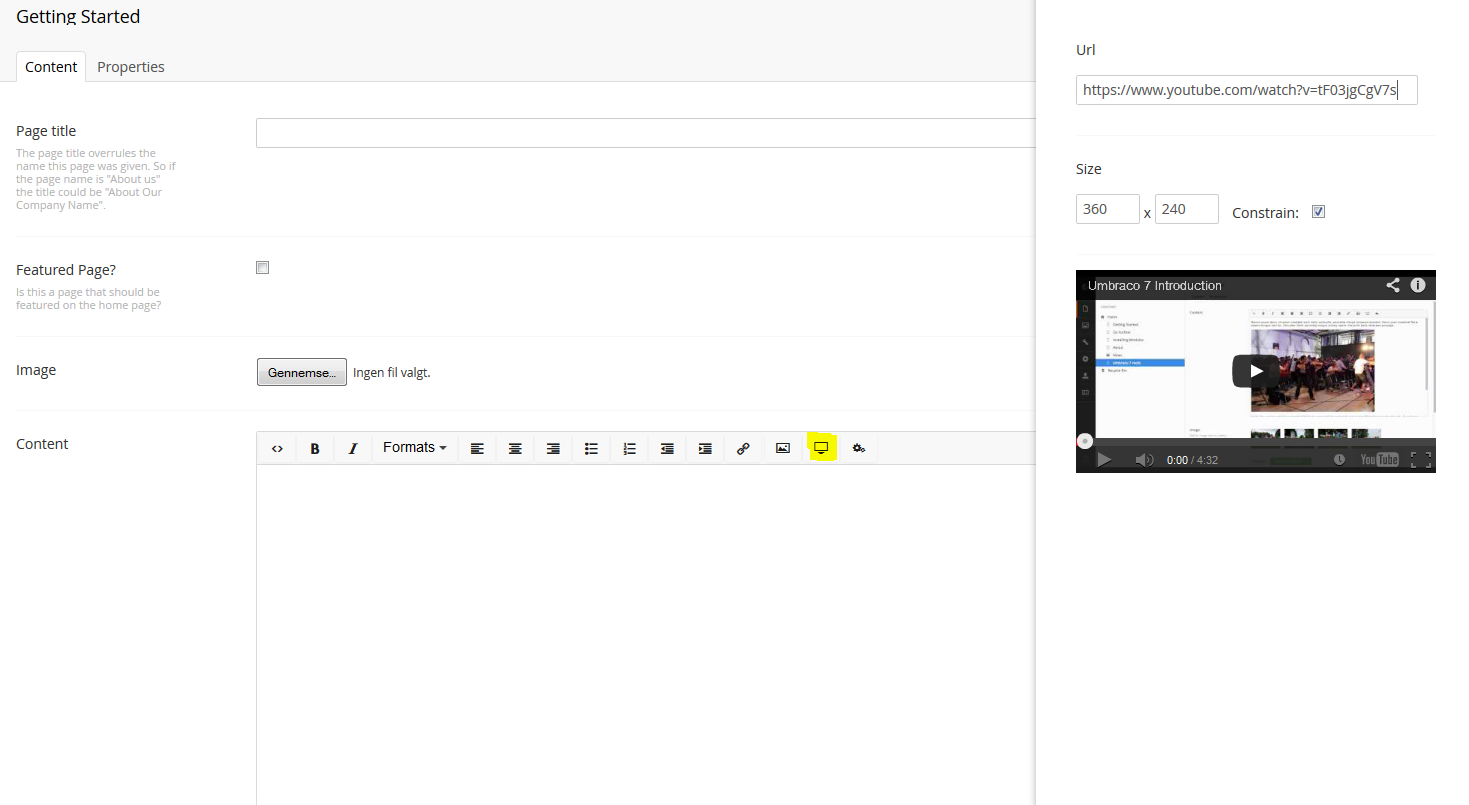Switch to the Content tab
Viewport: 1469px width, 805px height.
[x=51, y=67]
